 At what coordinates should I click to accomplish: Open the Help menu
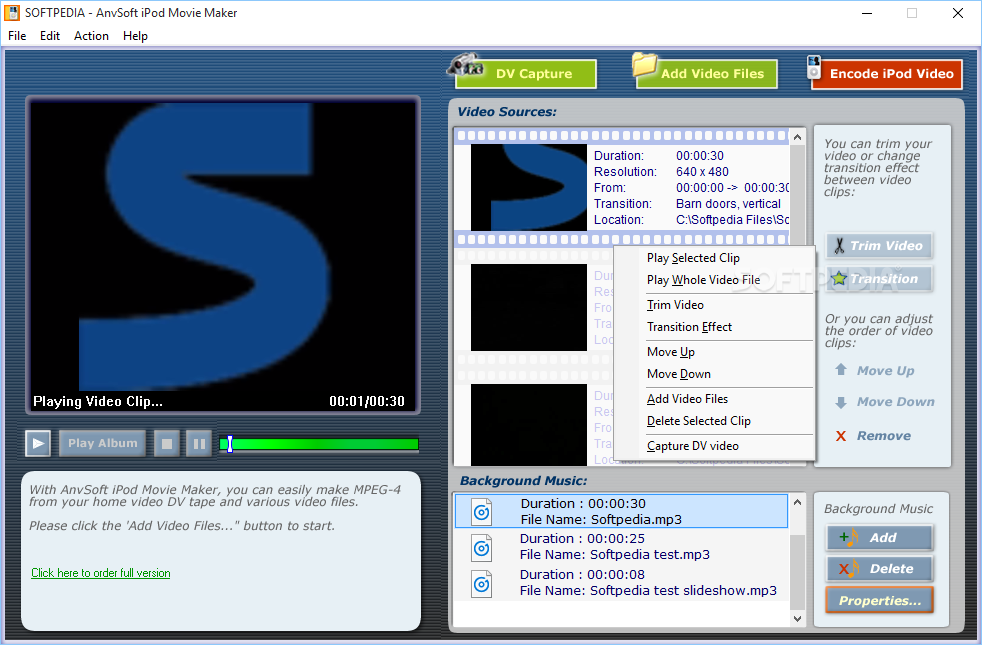click(135, 36)
